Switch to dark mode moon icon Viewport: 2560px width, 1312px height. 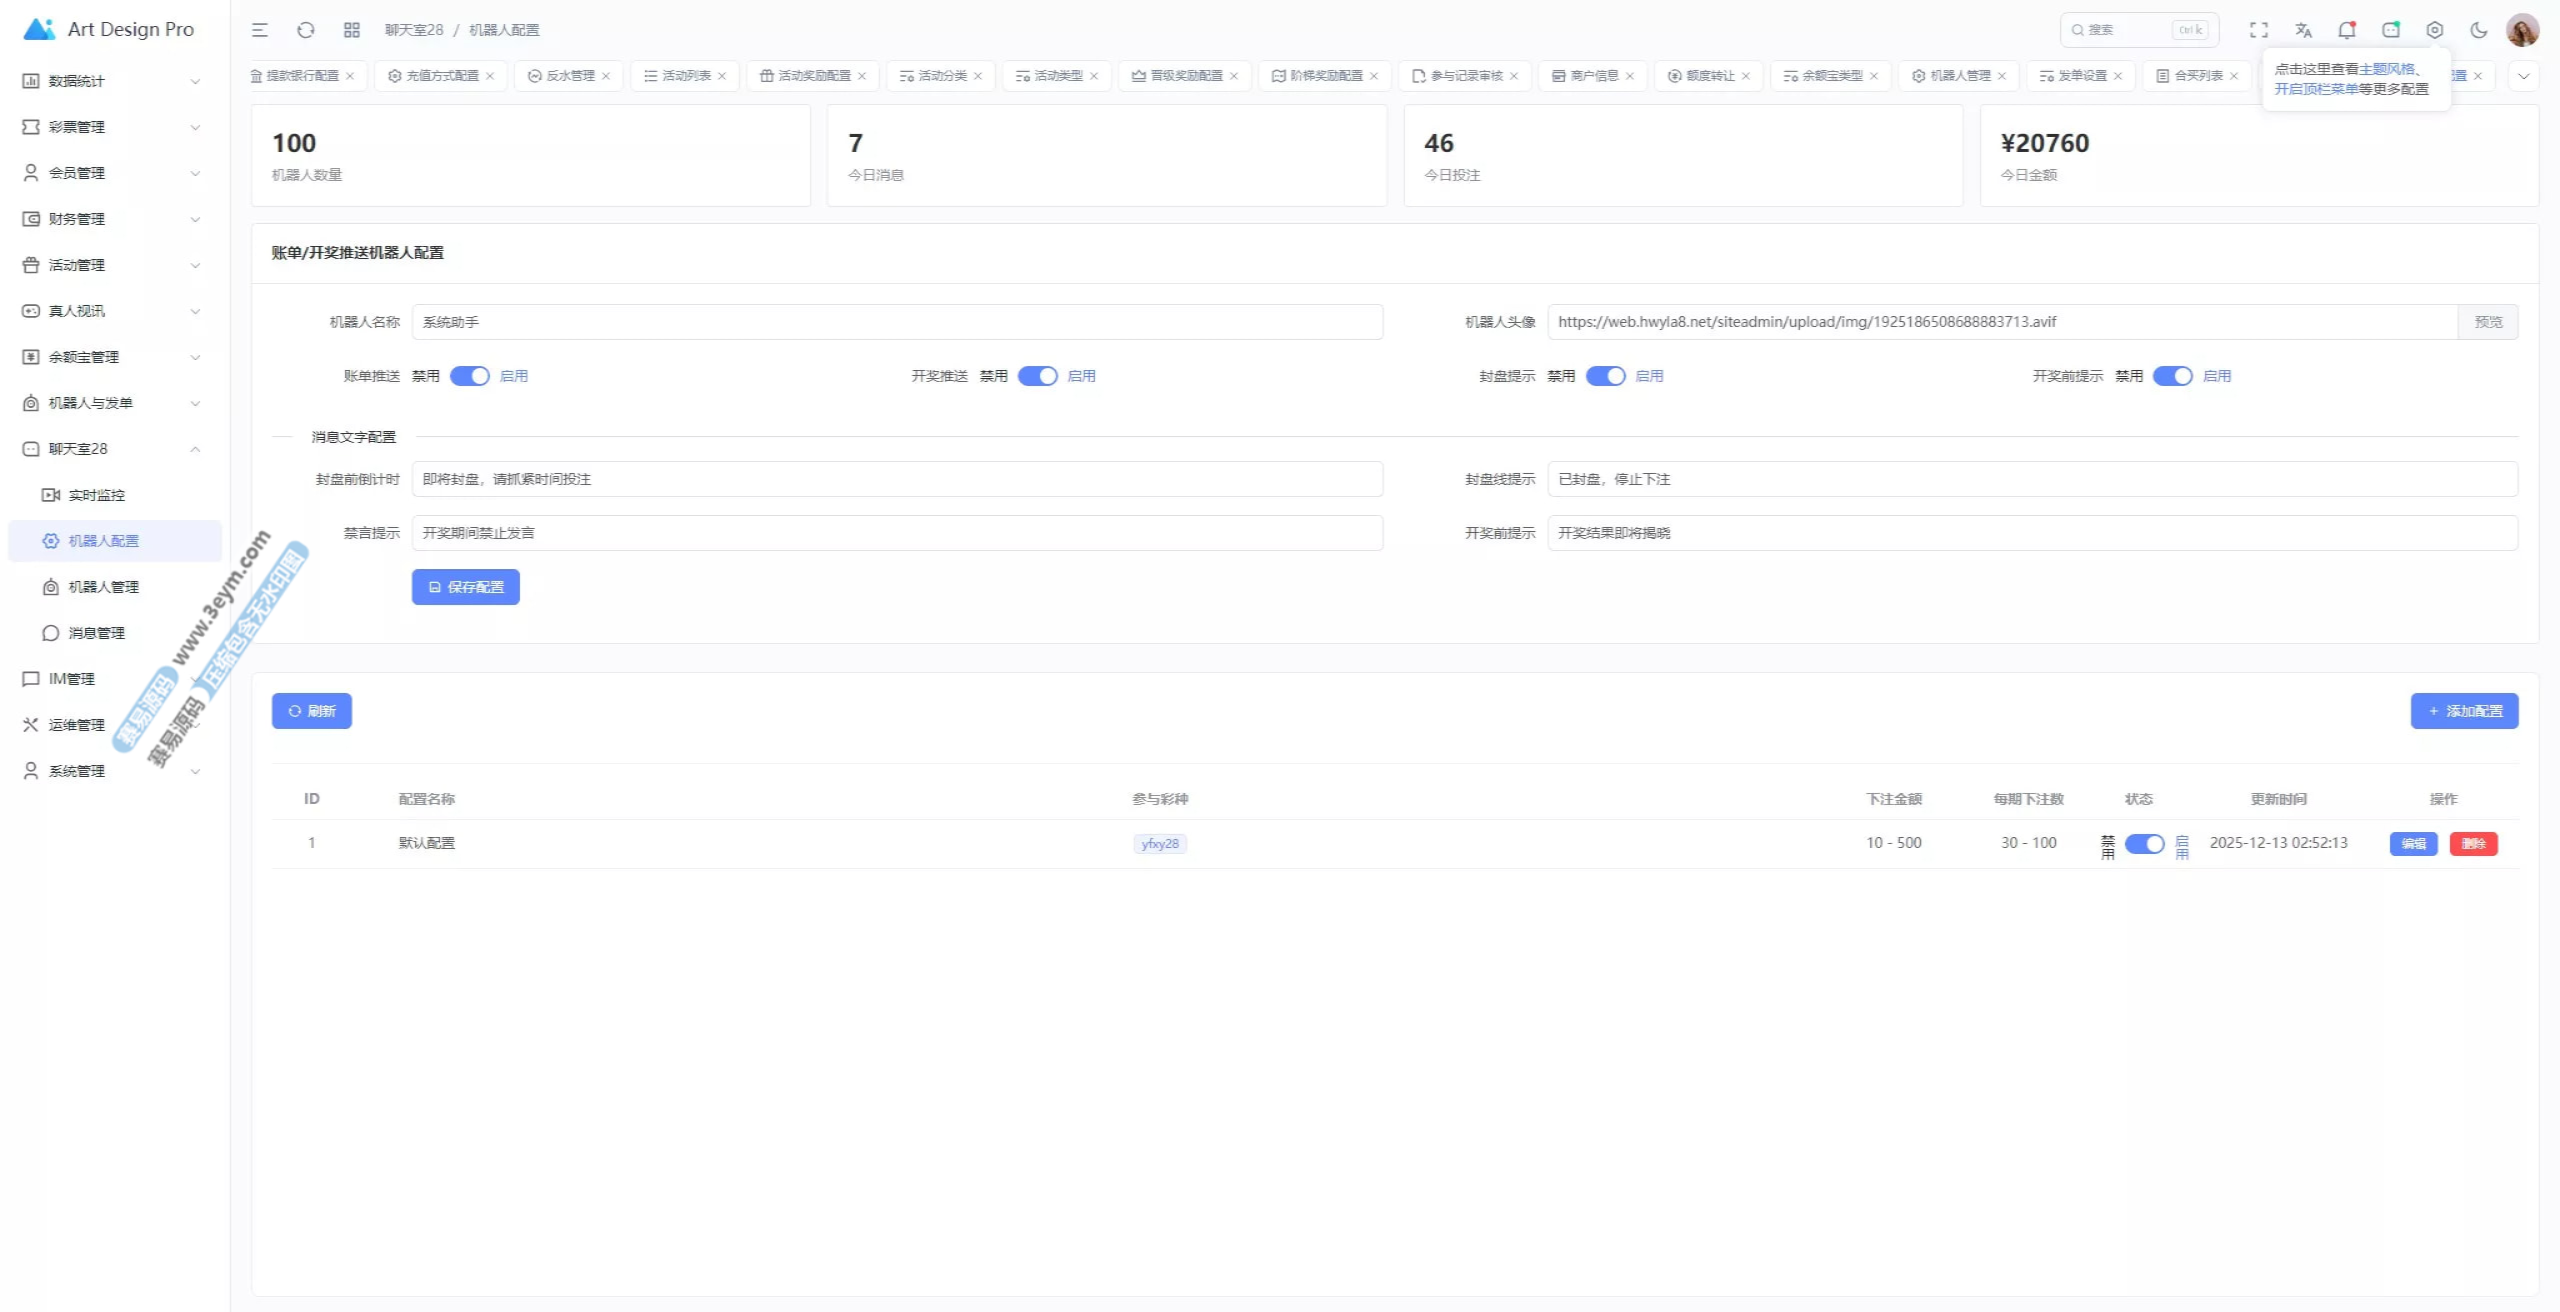2479,30
